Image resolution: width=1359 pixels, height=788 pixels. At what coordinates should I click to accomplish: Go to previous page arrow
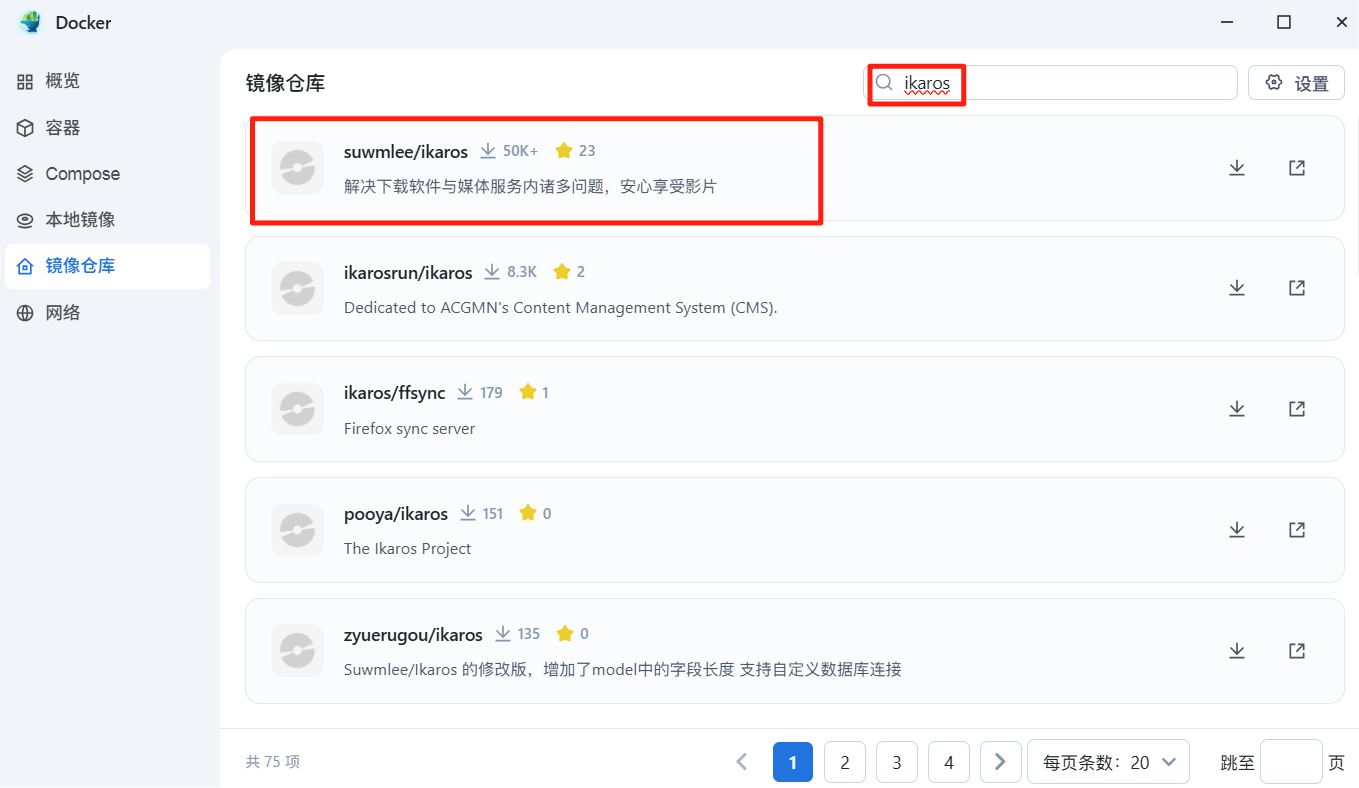click(742, 762)
